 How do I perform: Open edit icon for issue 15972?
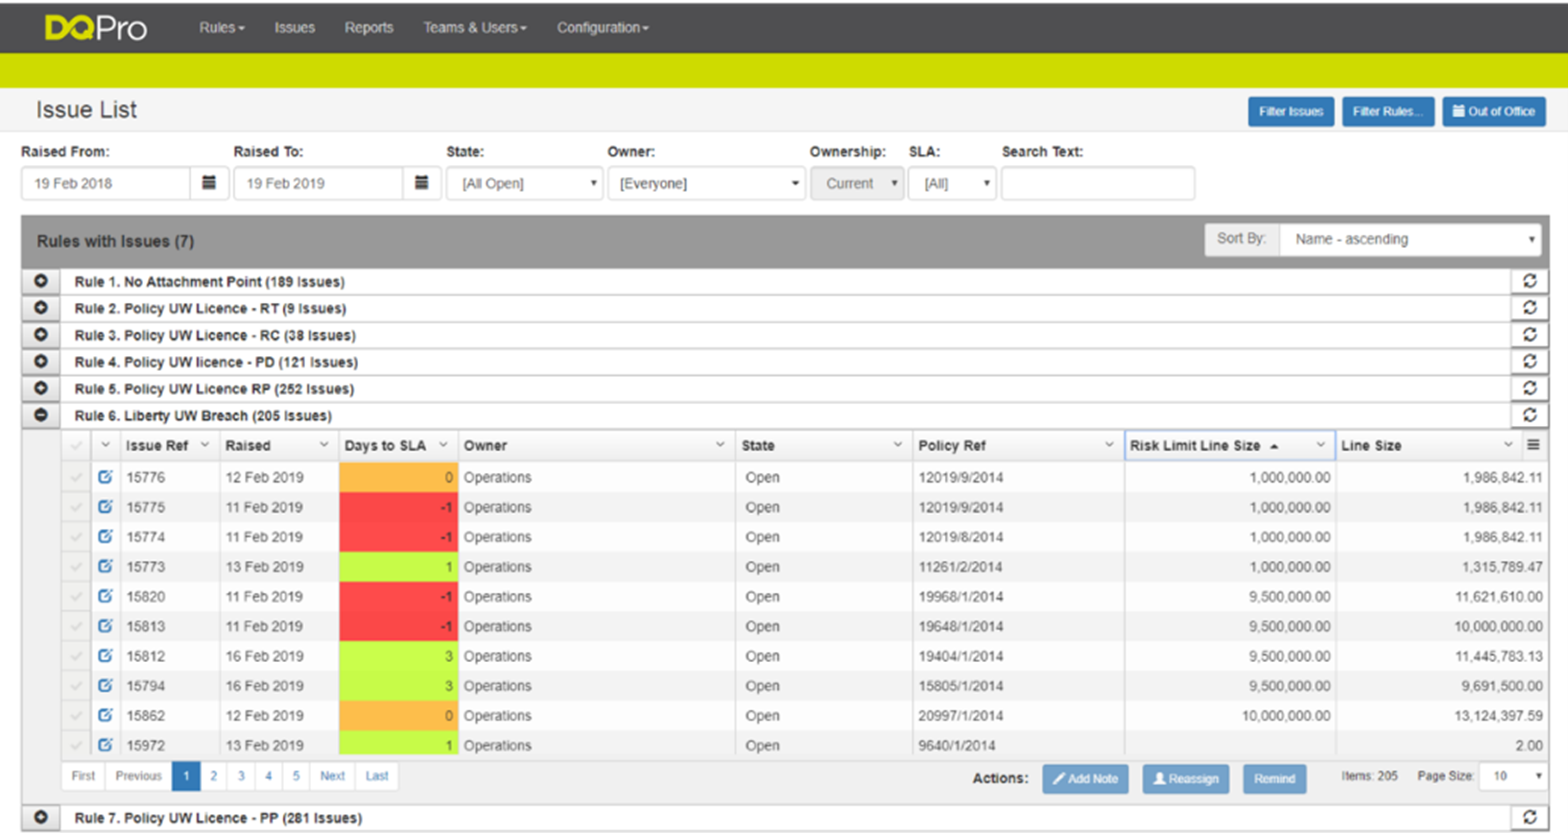(x=105, y=745)
